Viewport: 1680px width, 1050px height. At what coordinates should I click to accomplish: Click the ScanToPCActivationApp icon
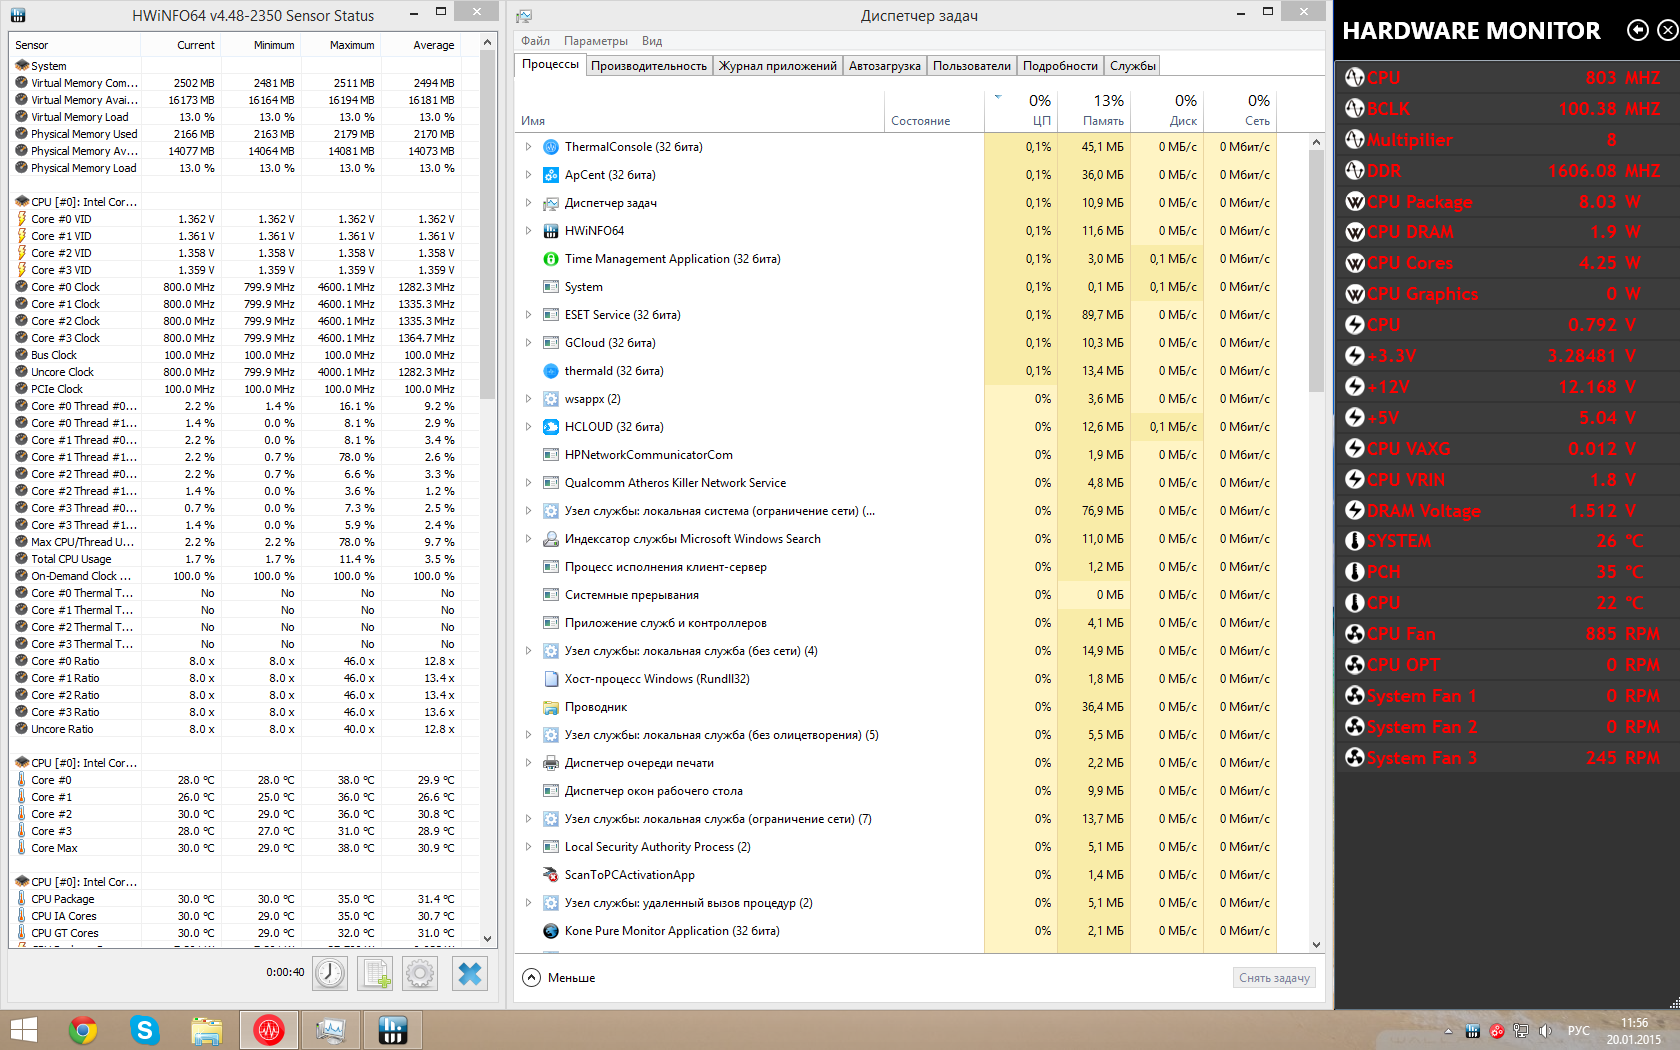point(550,875)
